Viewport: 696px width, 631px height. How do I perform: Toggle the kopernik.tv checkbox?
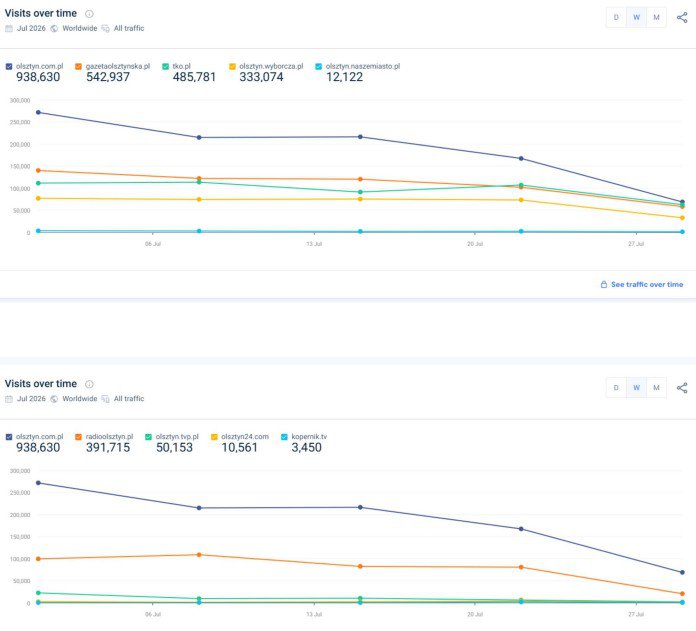(x=284, y=437)
